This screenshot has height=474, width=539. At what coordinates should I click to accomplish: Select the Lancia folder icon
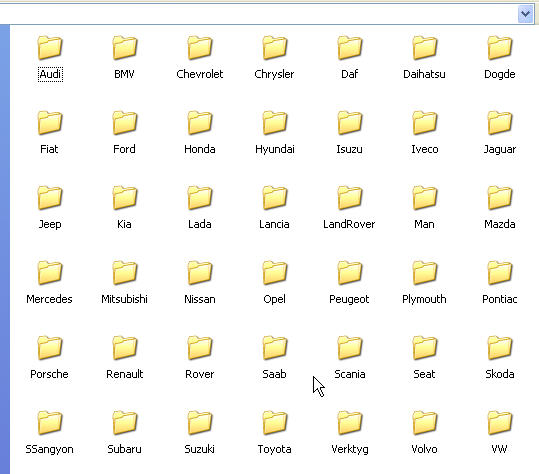click(x=275, y=197)
